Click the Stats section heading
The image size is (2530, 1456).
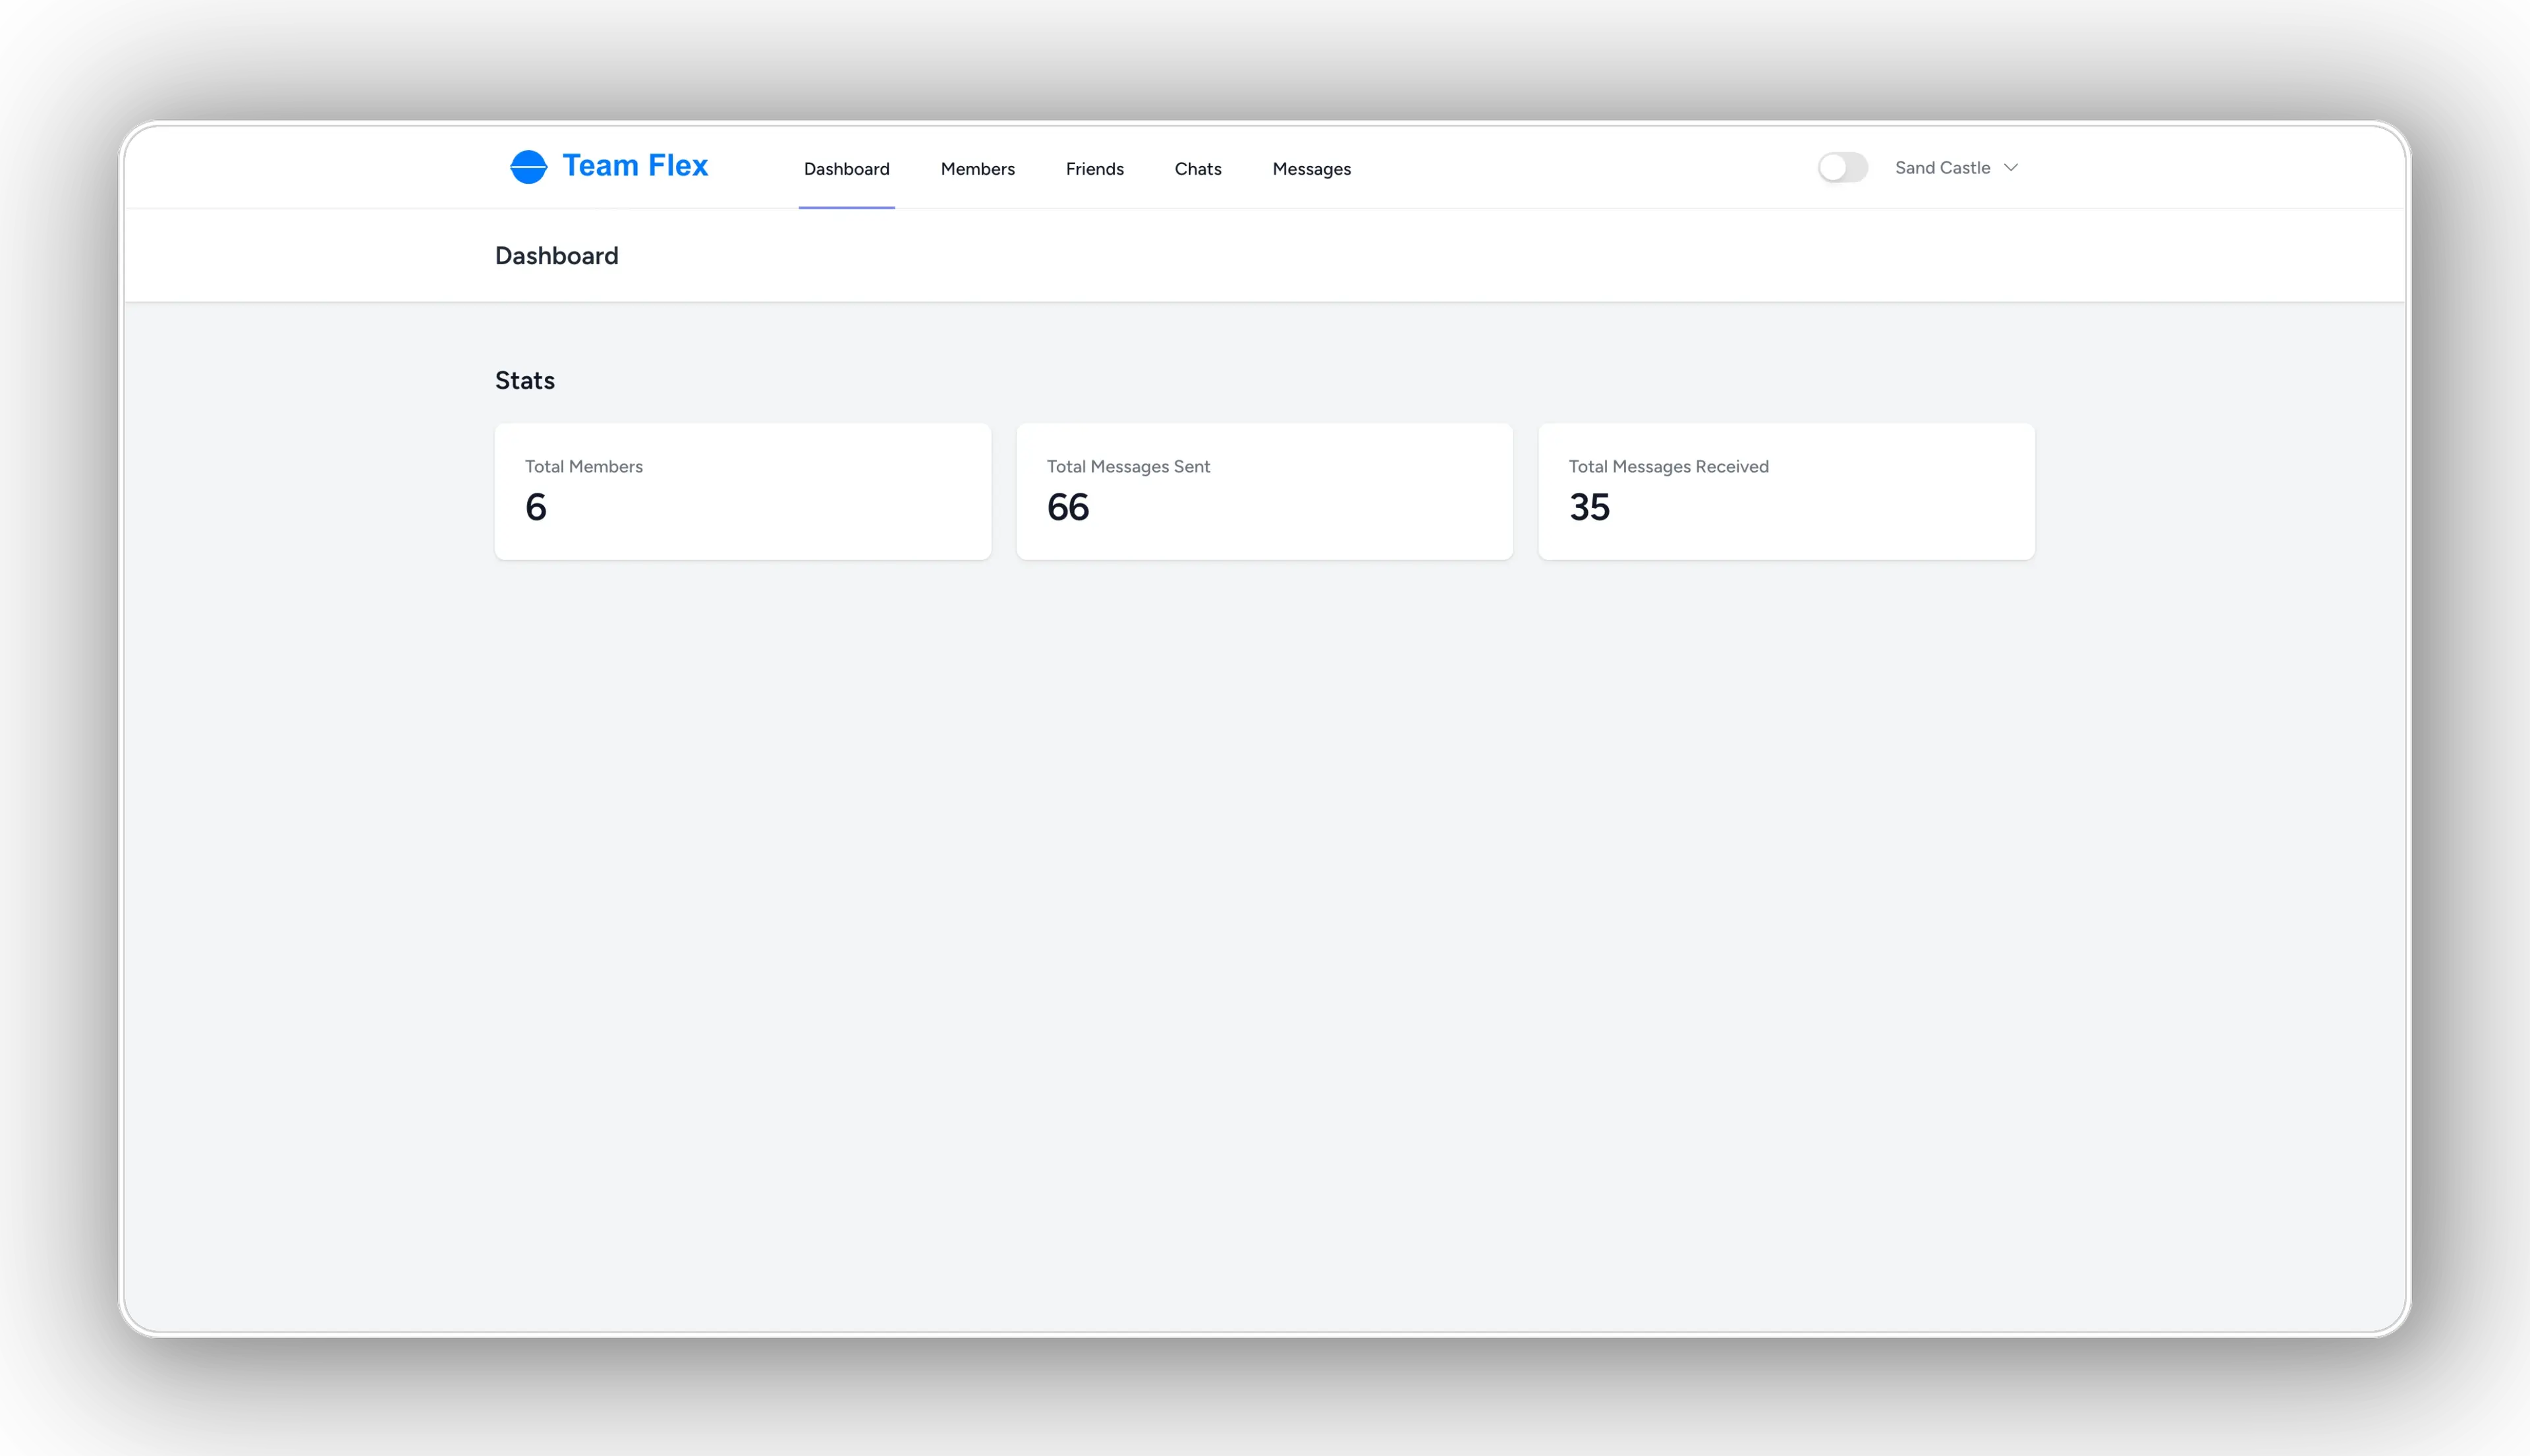524,381
